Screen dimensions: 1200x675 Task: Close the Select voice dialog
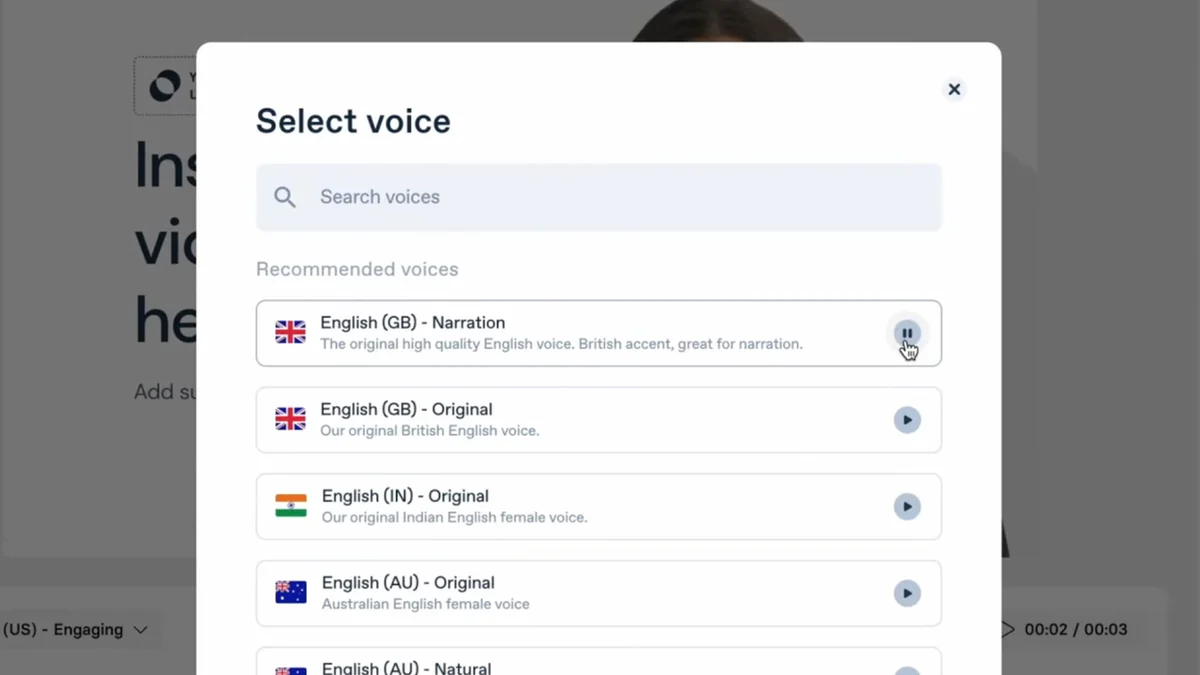point(954,90)
